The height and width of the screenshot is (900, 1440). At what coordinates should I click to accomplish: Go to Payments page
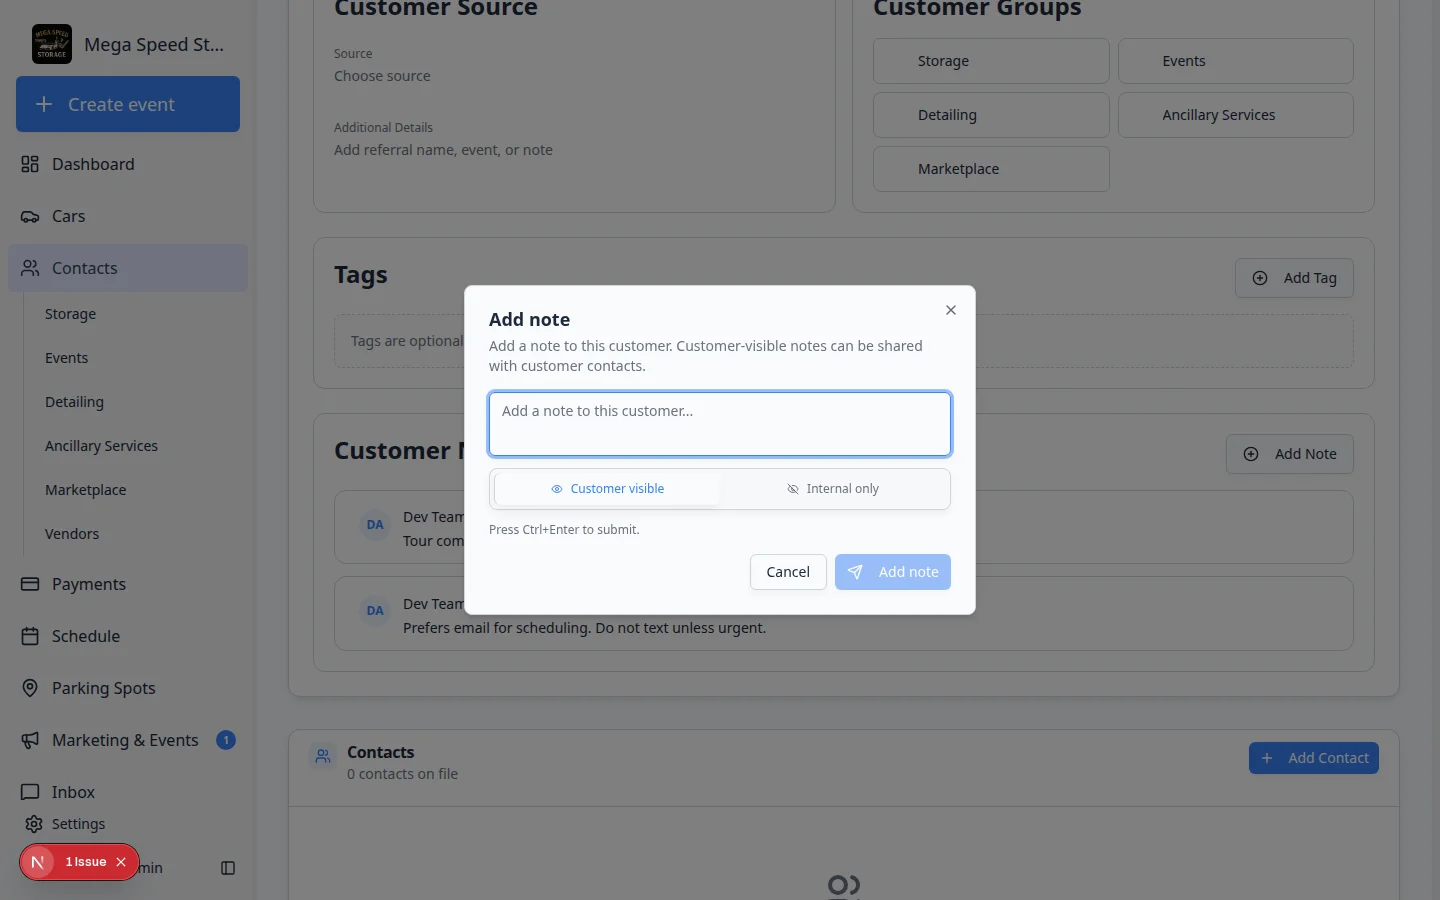tap(128, 584)
